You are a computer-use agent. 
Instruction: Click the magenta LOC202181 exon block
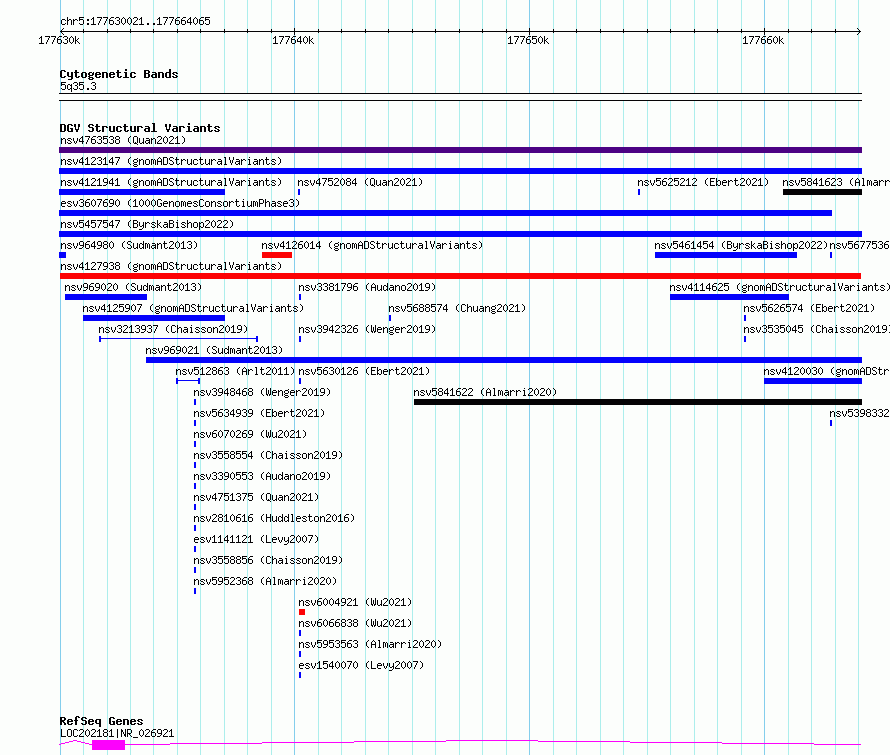[108, 745]
